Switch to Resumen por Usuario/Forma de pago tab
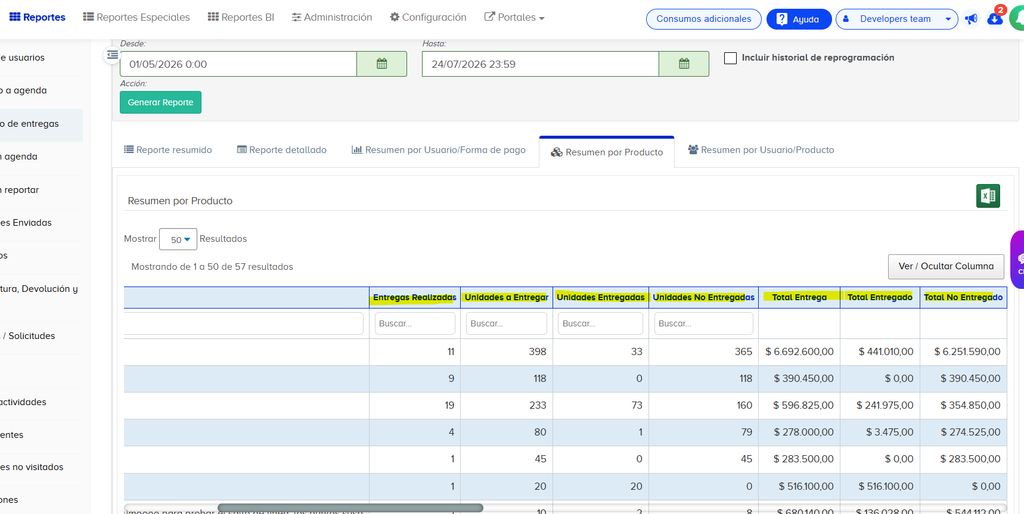This screenshot has height=514, width=1024. [x=438, y=150]
